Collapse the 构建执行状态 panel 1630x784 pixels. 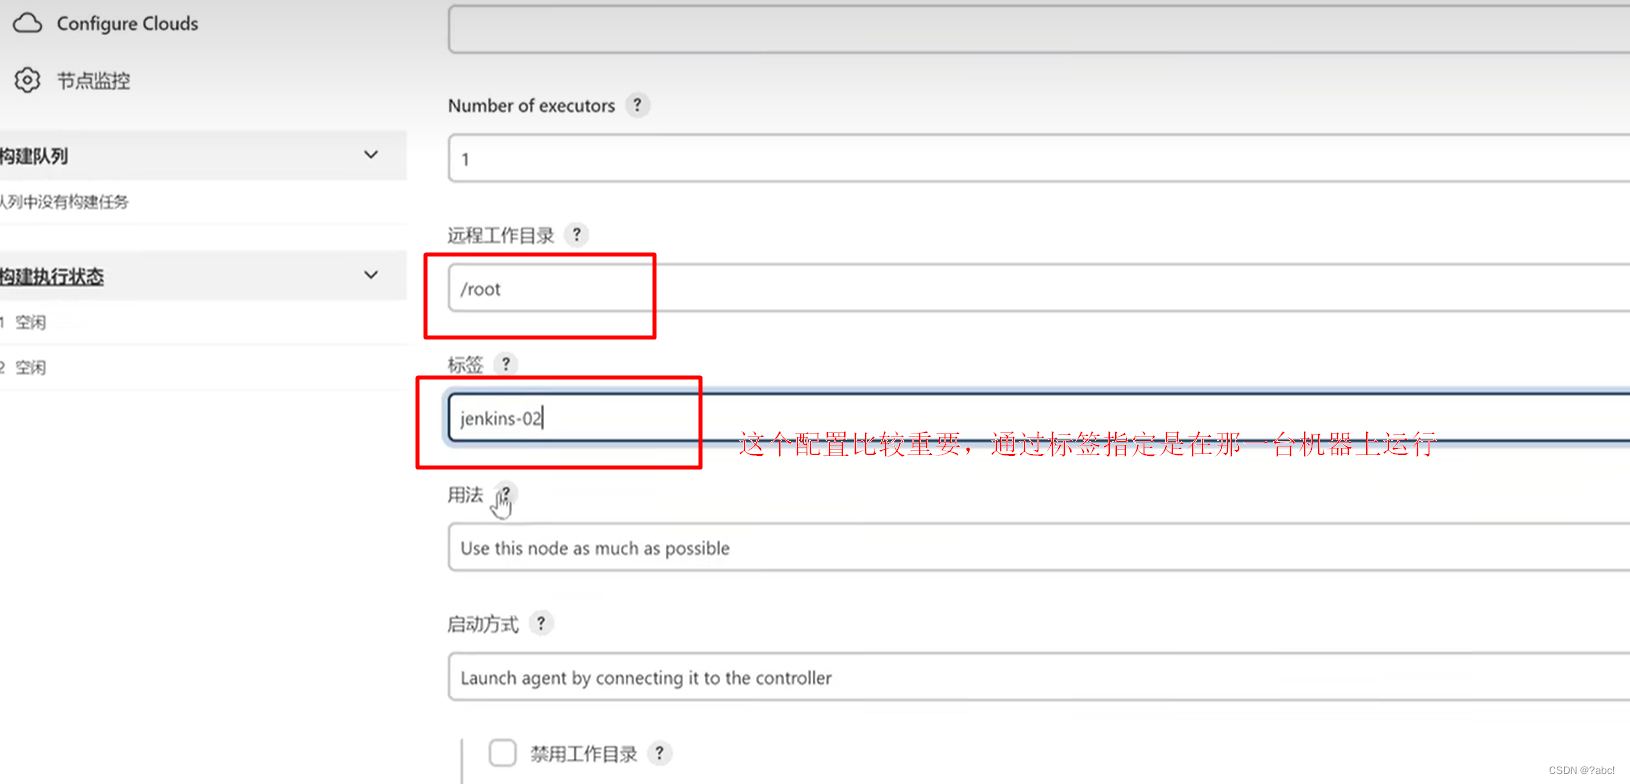pyautogui.click(x=371, y=275)
